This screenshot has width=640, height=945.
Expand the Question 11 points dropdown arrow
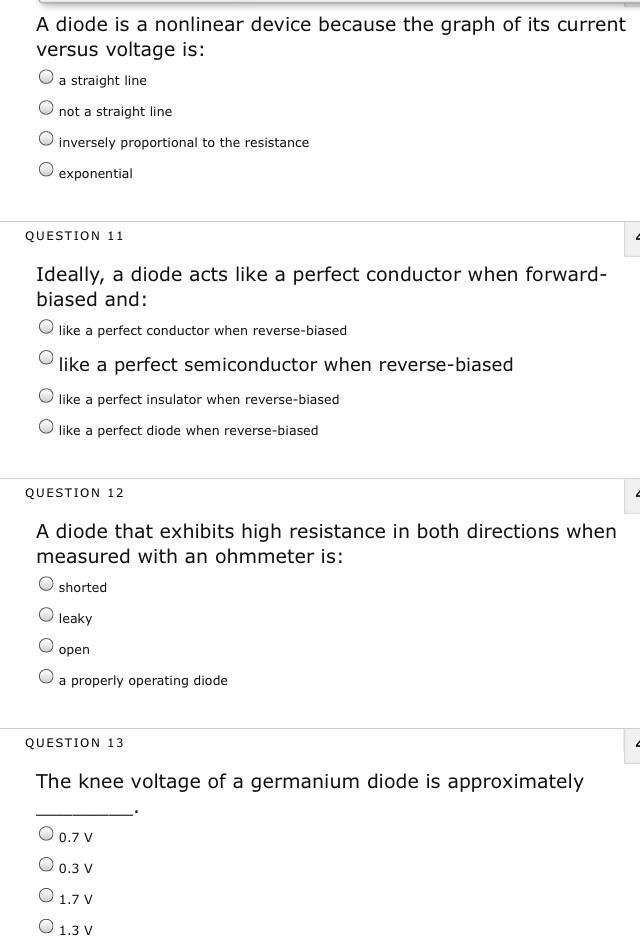click(632, 239)
